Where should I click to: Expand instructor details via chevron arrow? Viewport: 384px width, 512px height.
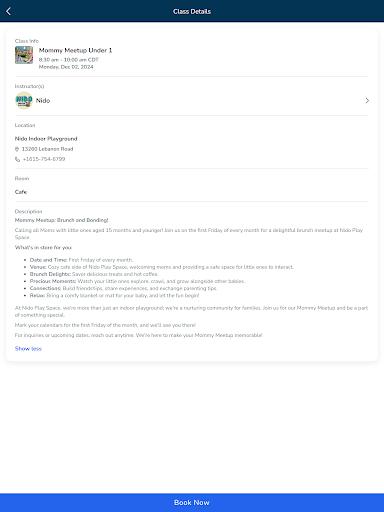click(367, 100)
